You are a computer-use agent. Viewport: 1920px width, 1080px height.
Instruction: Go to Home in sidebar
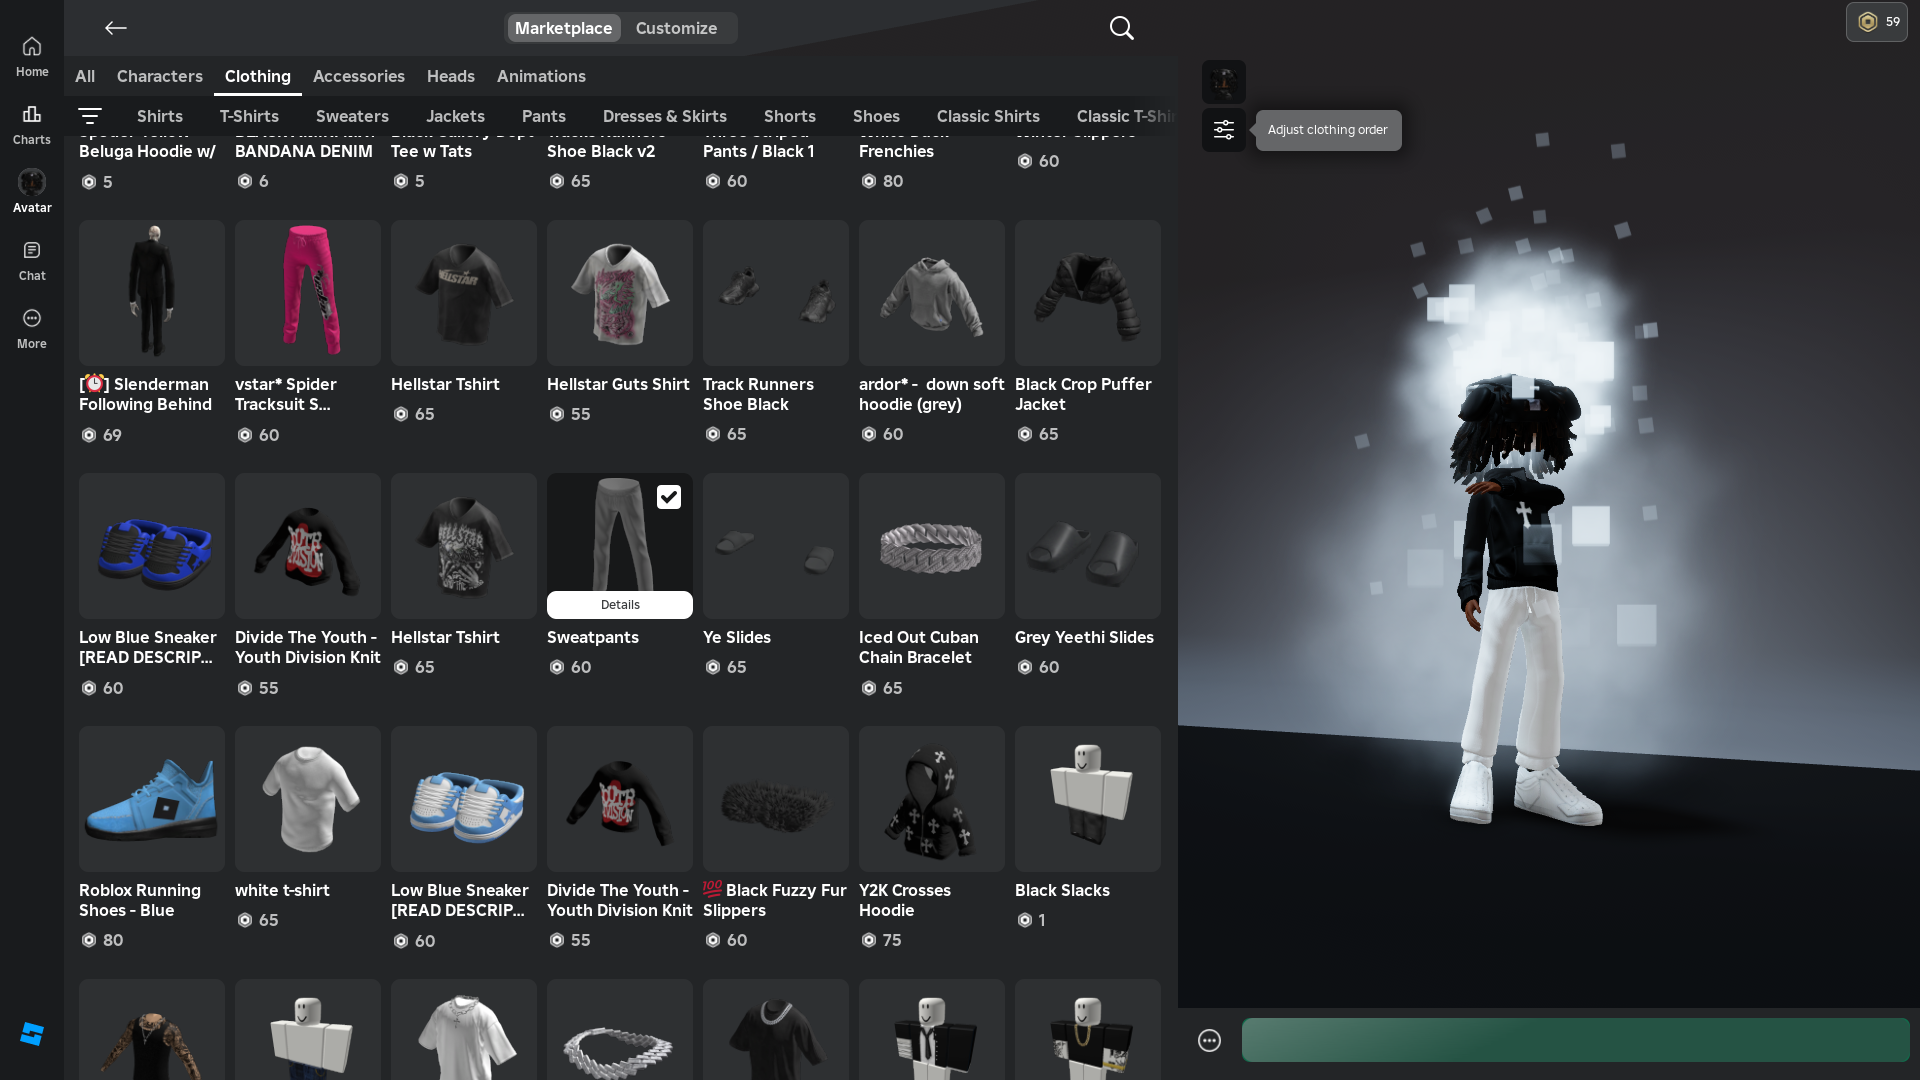[32, 56]
